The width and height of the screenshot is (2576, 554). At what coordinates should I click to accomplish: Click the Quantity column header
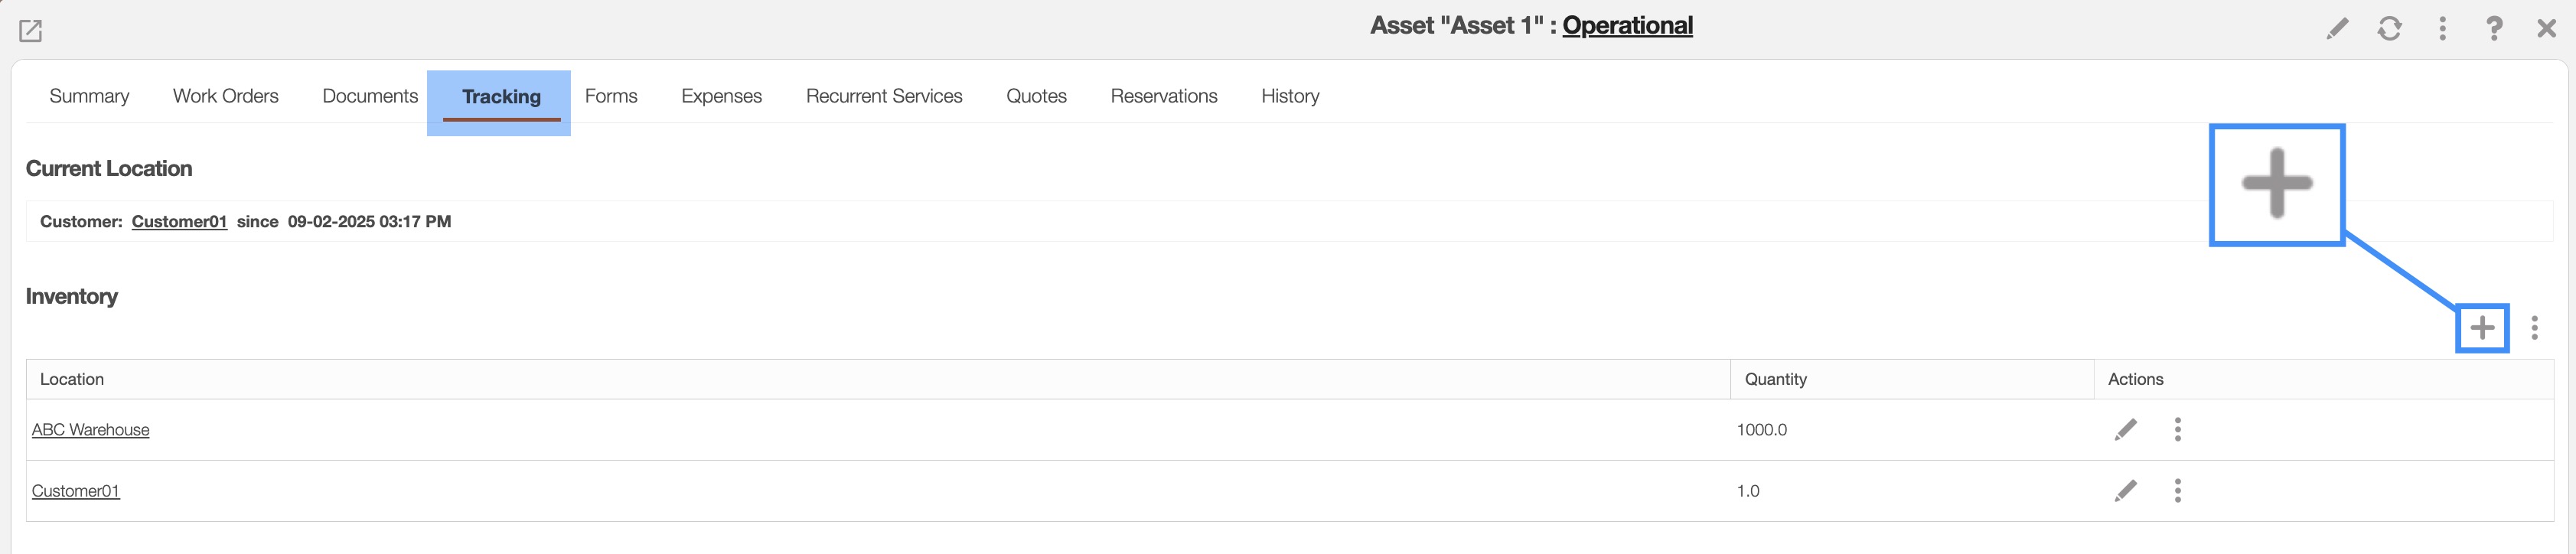1775,379
